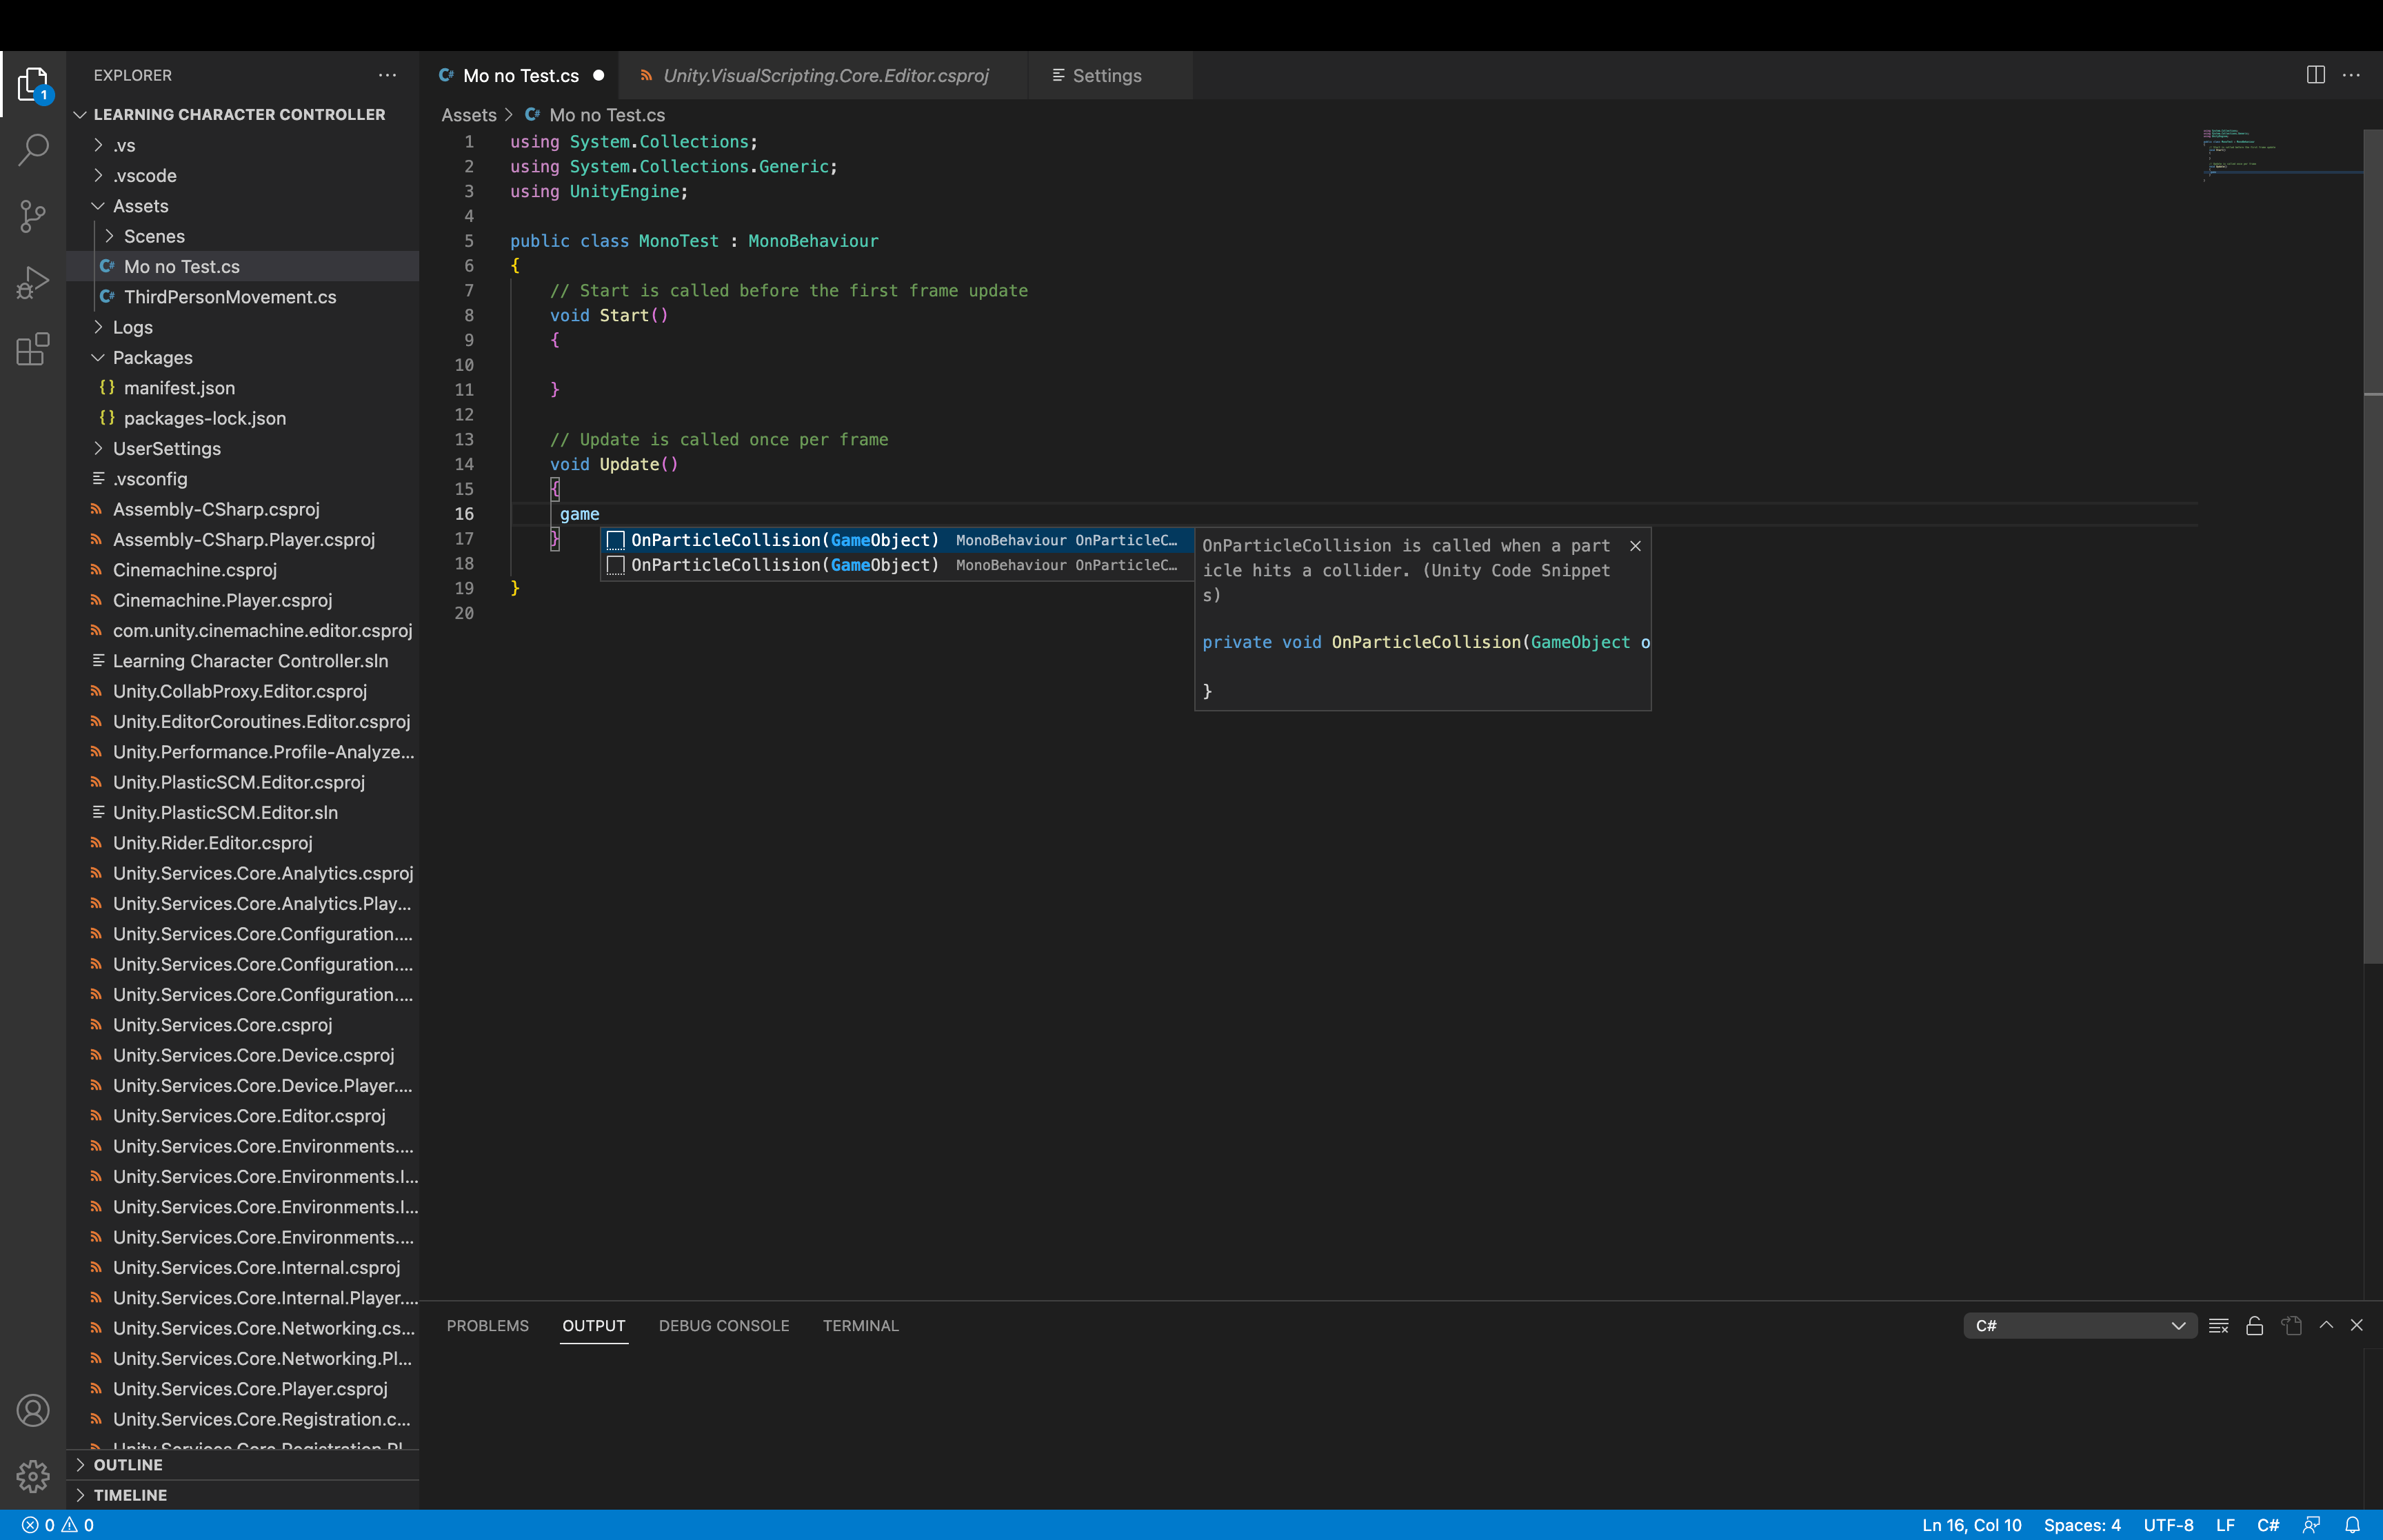
Task: Open the Extensions view
Action: click(x=33, y=349)
